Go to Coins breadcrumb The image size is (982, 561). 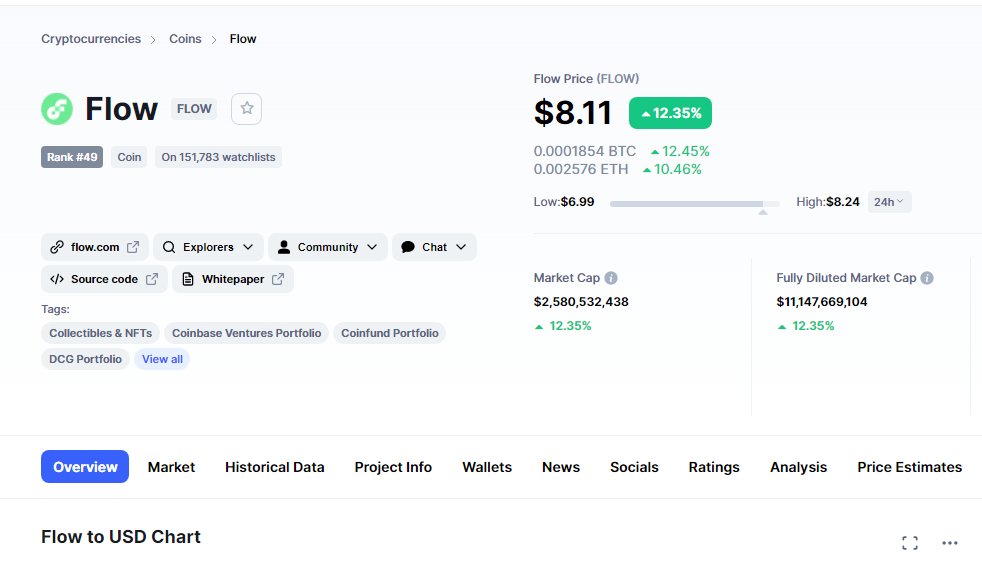click(x=185, y=39)
